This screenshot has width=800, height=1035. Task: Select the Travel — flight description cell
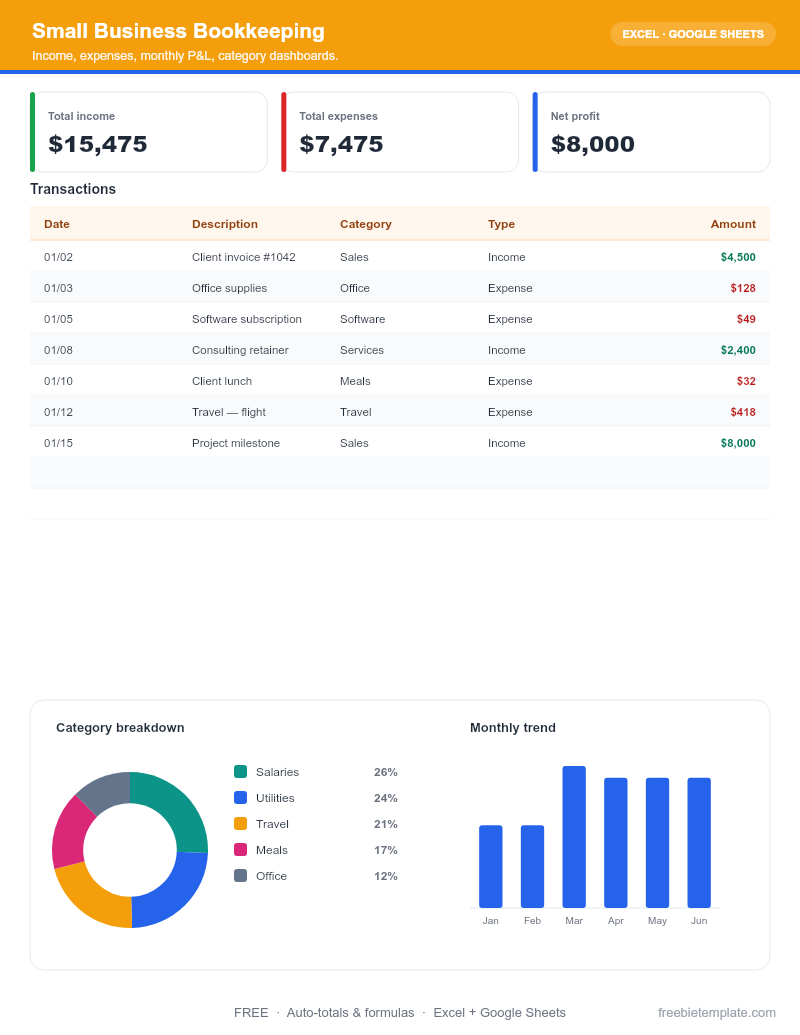click(228, 412)
